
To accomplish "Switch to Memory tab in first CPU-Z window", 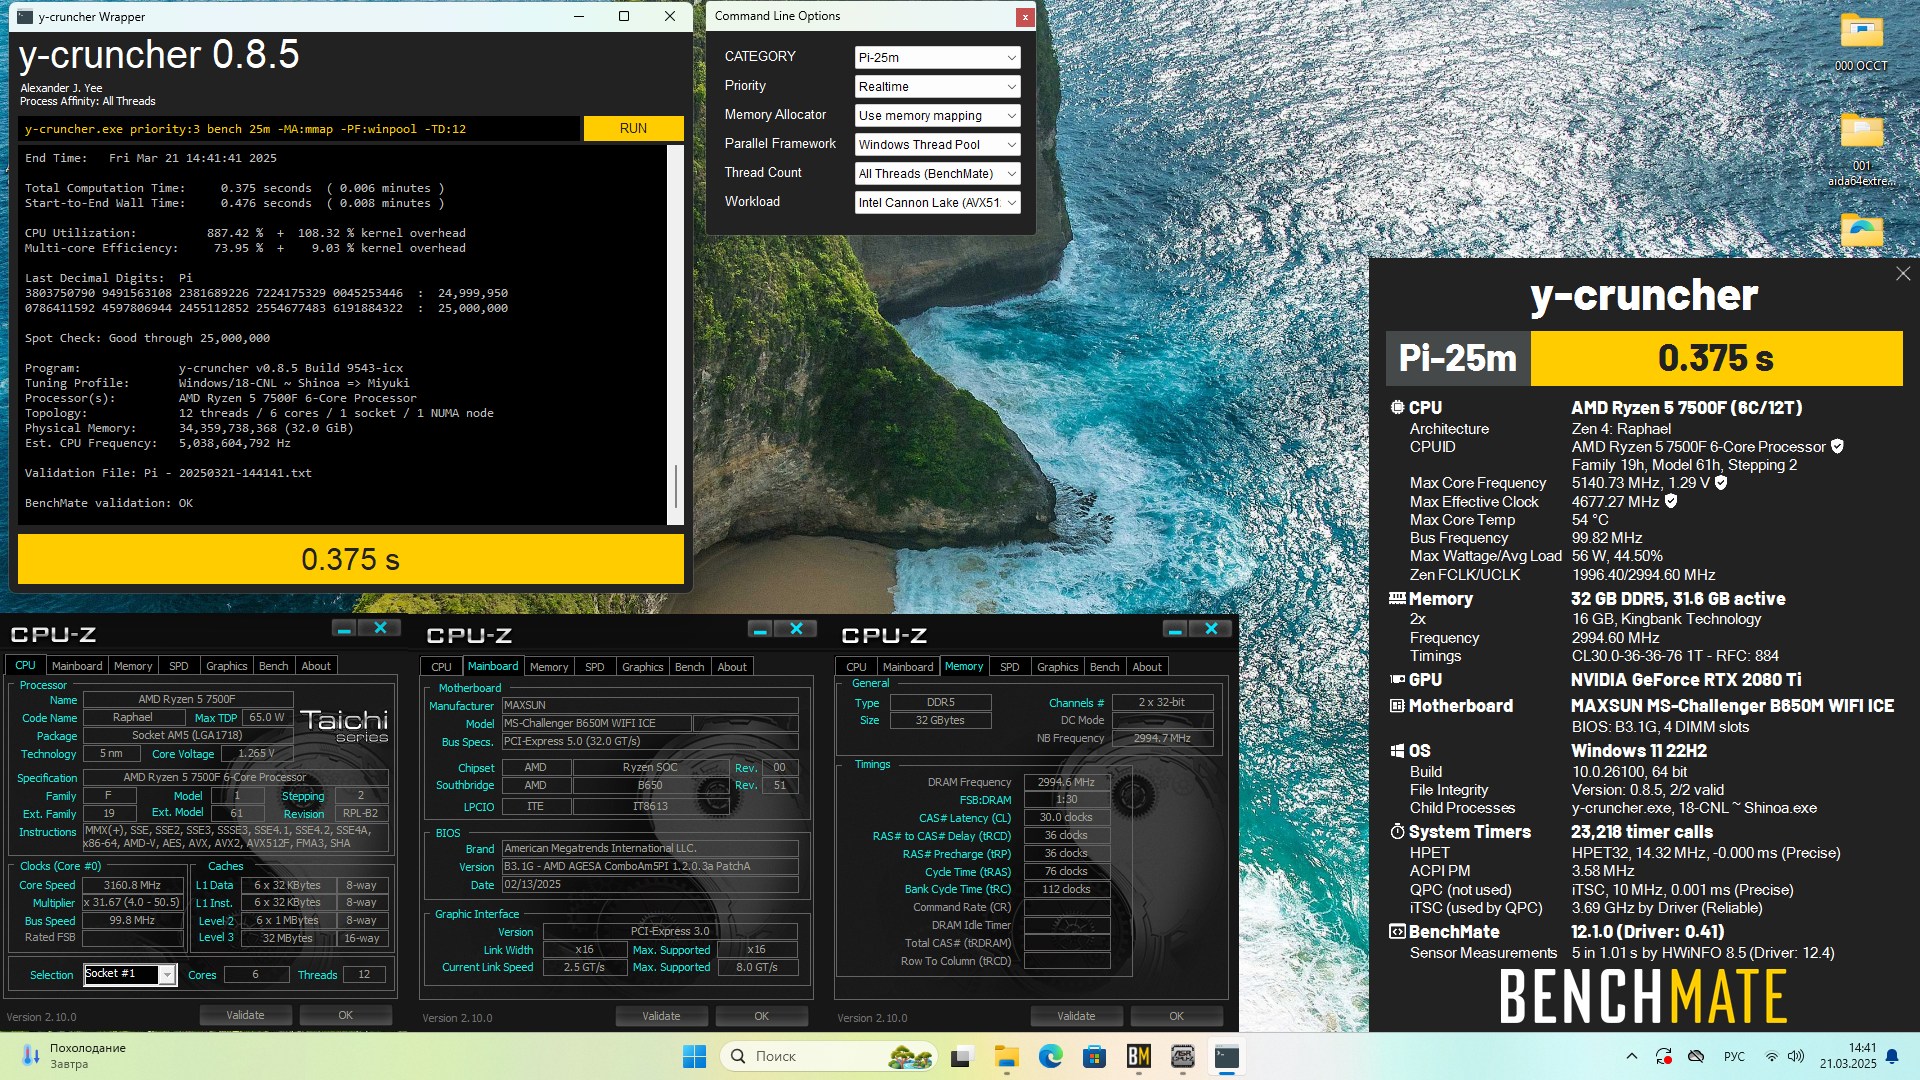I will 133,666.
